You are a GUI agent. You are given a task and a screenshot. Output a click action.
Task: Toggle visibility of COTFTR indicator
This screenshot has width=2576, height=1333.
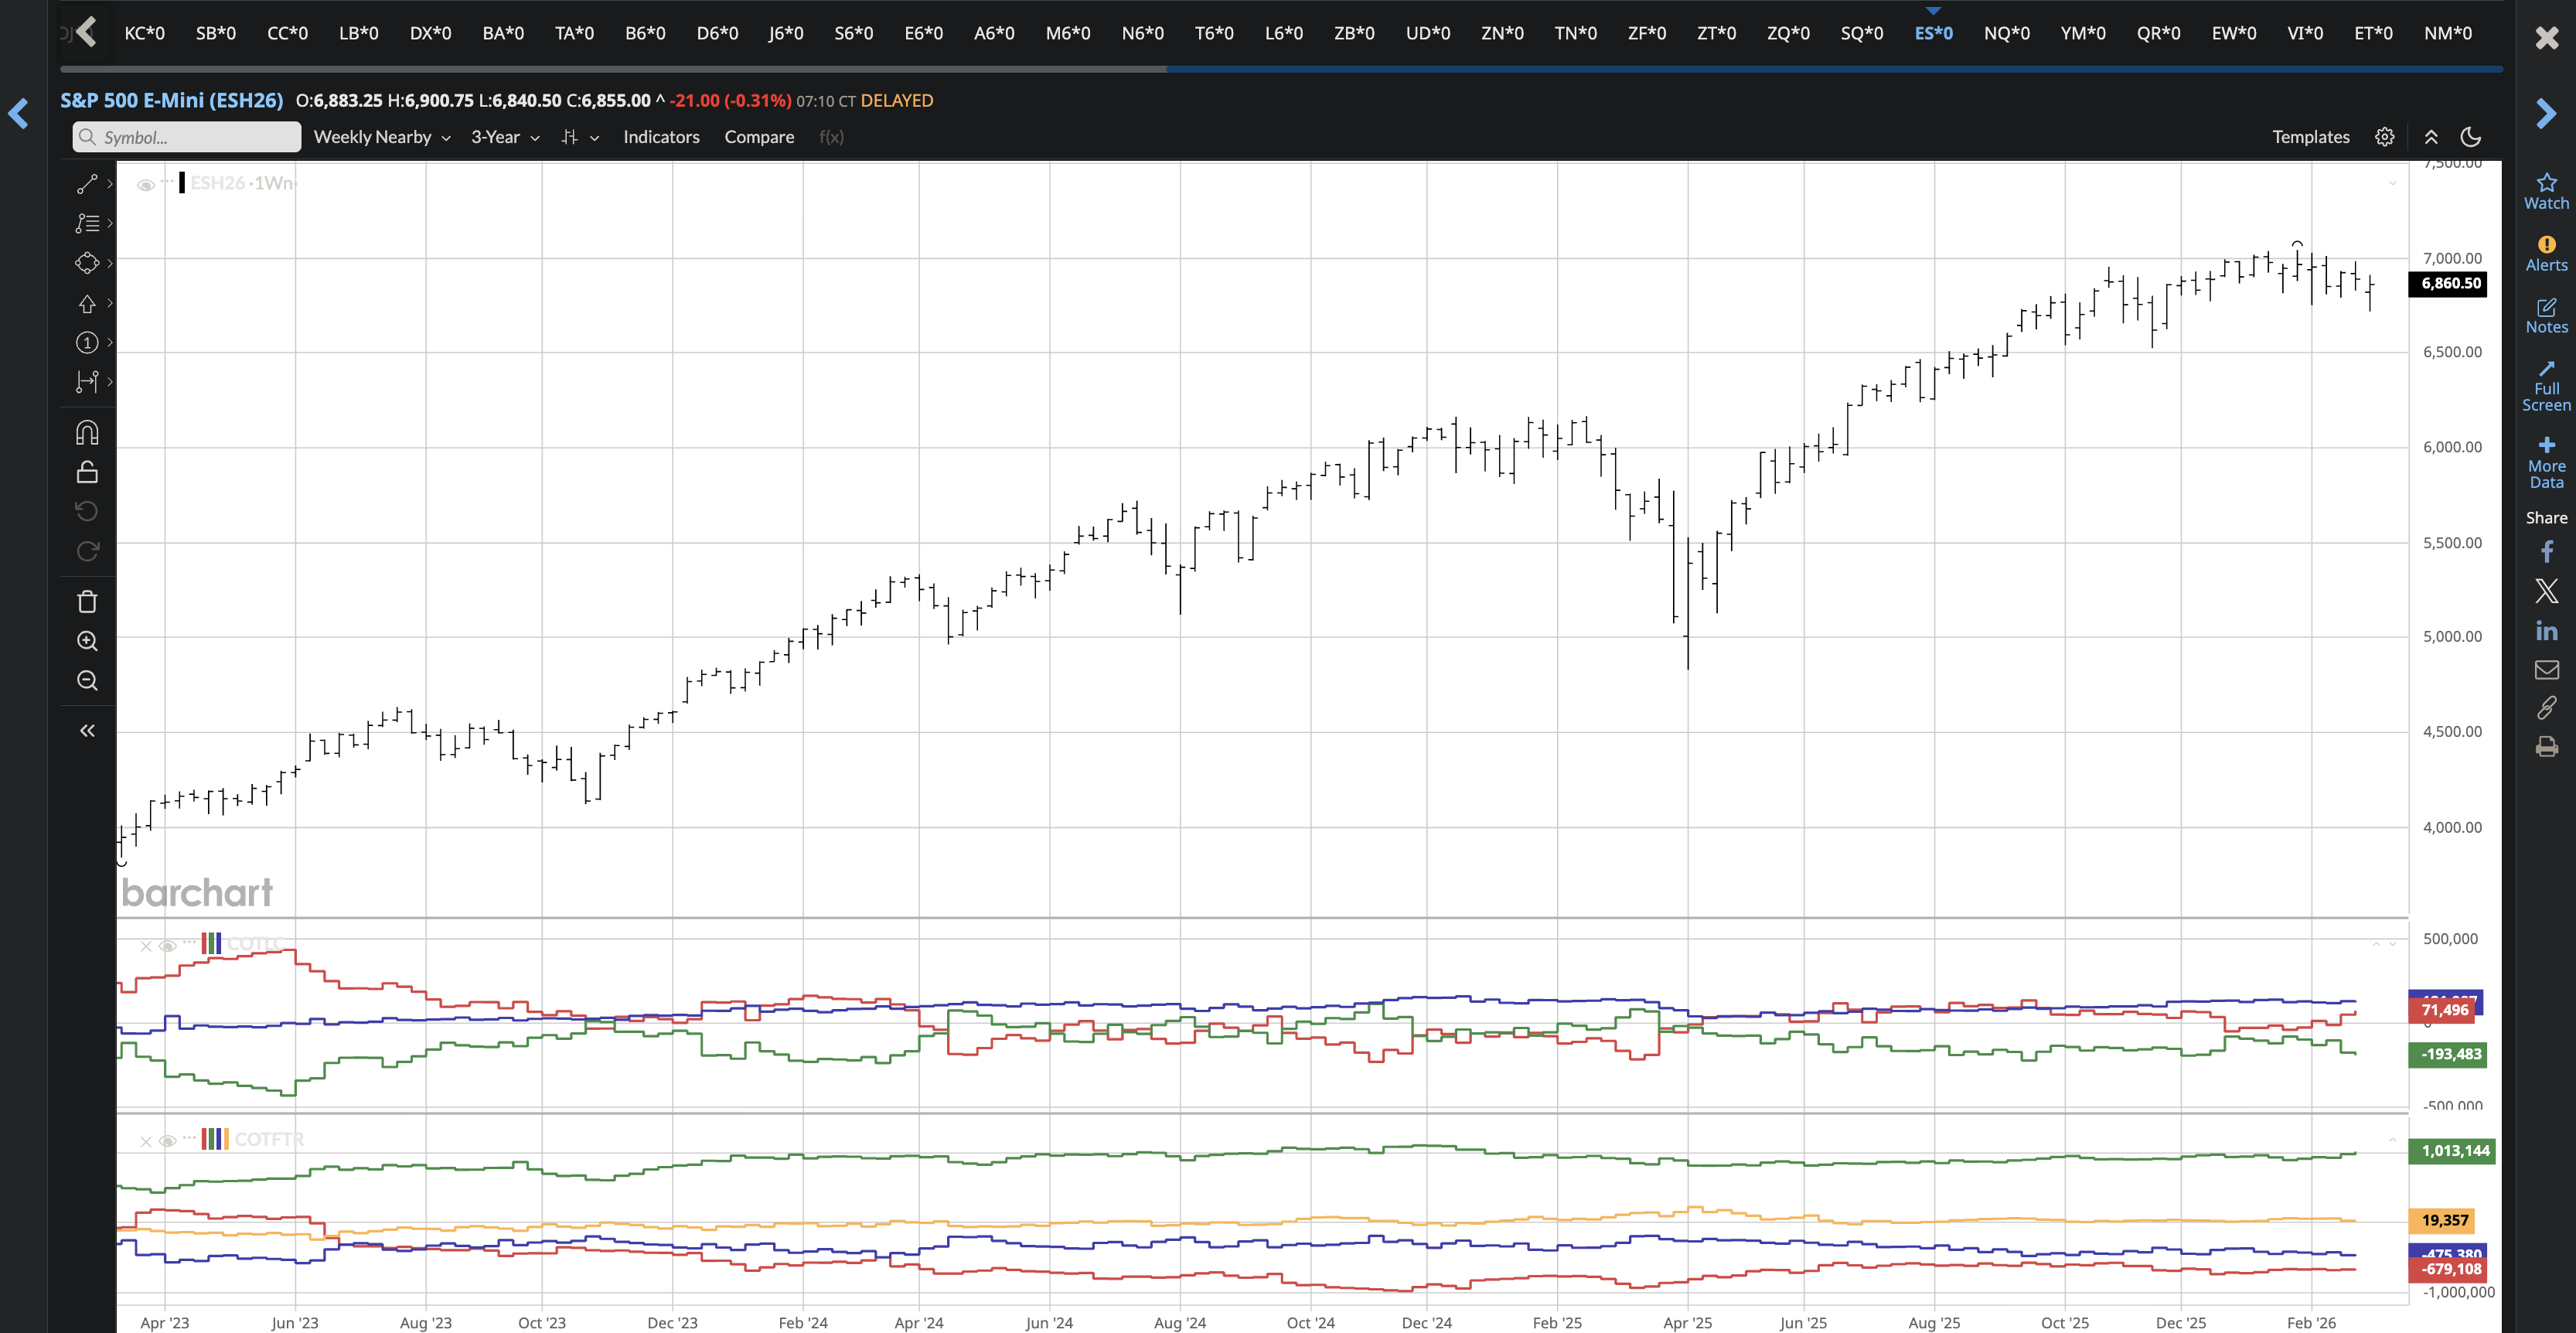168,1141
